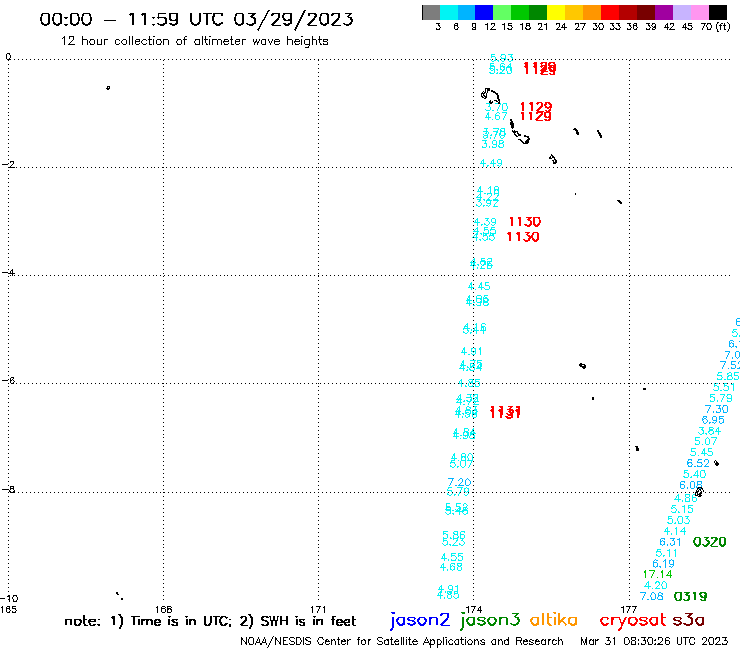The image size is (740, 650).
Task: Select the 3.70 wave height reading
Action: tap(496, 107)
